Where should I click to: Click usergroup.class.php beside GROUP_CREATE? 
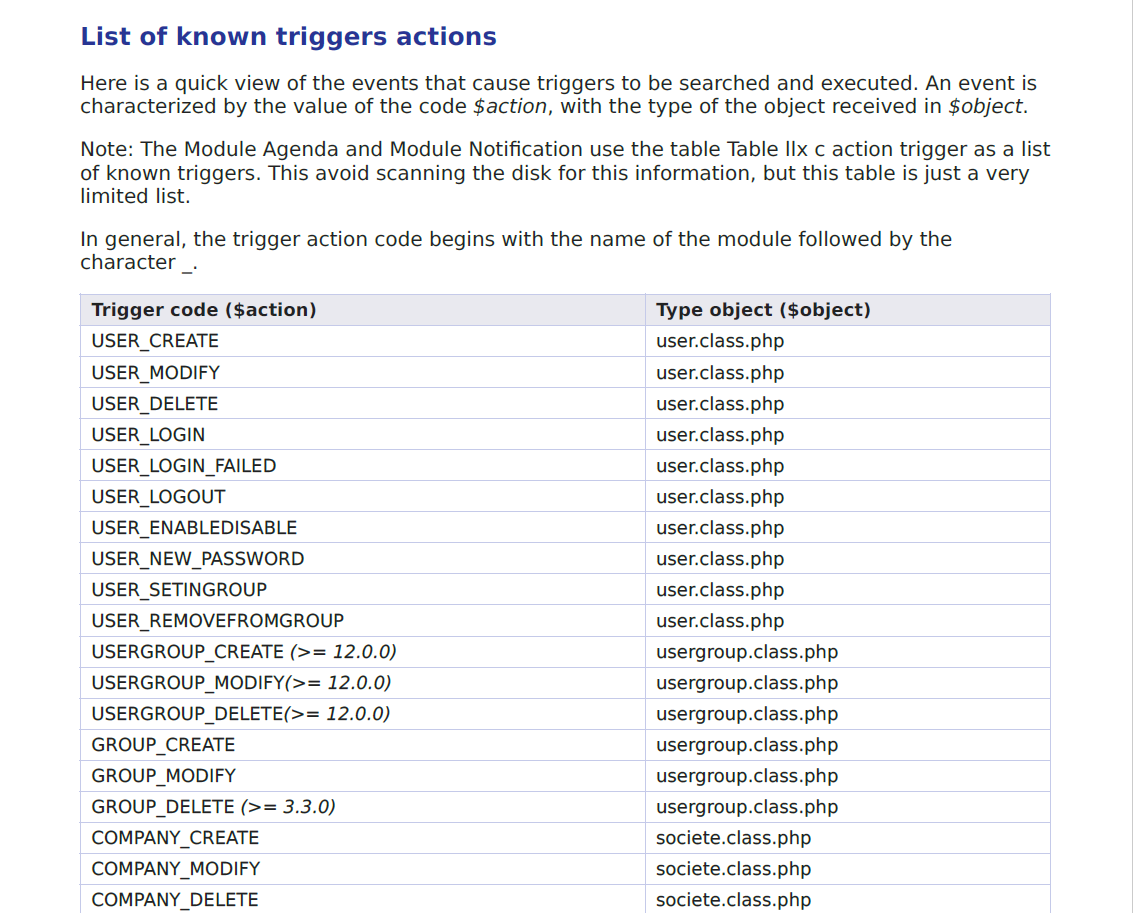pyautogui.click(x=747, y=745)
